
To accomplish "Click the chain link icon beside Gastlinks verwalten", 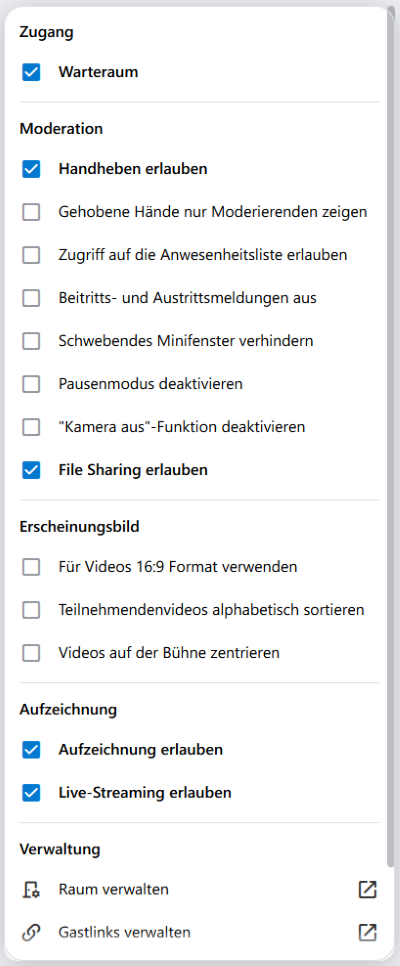I will coord(31,933).
